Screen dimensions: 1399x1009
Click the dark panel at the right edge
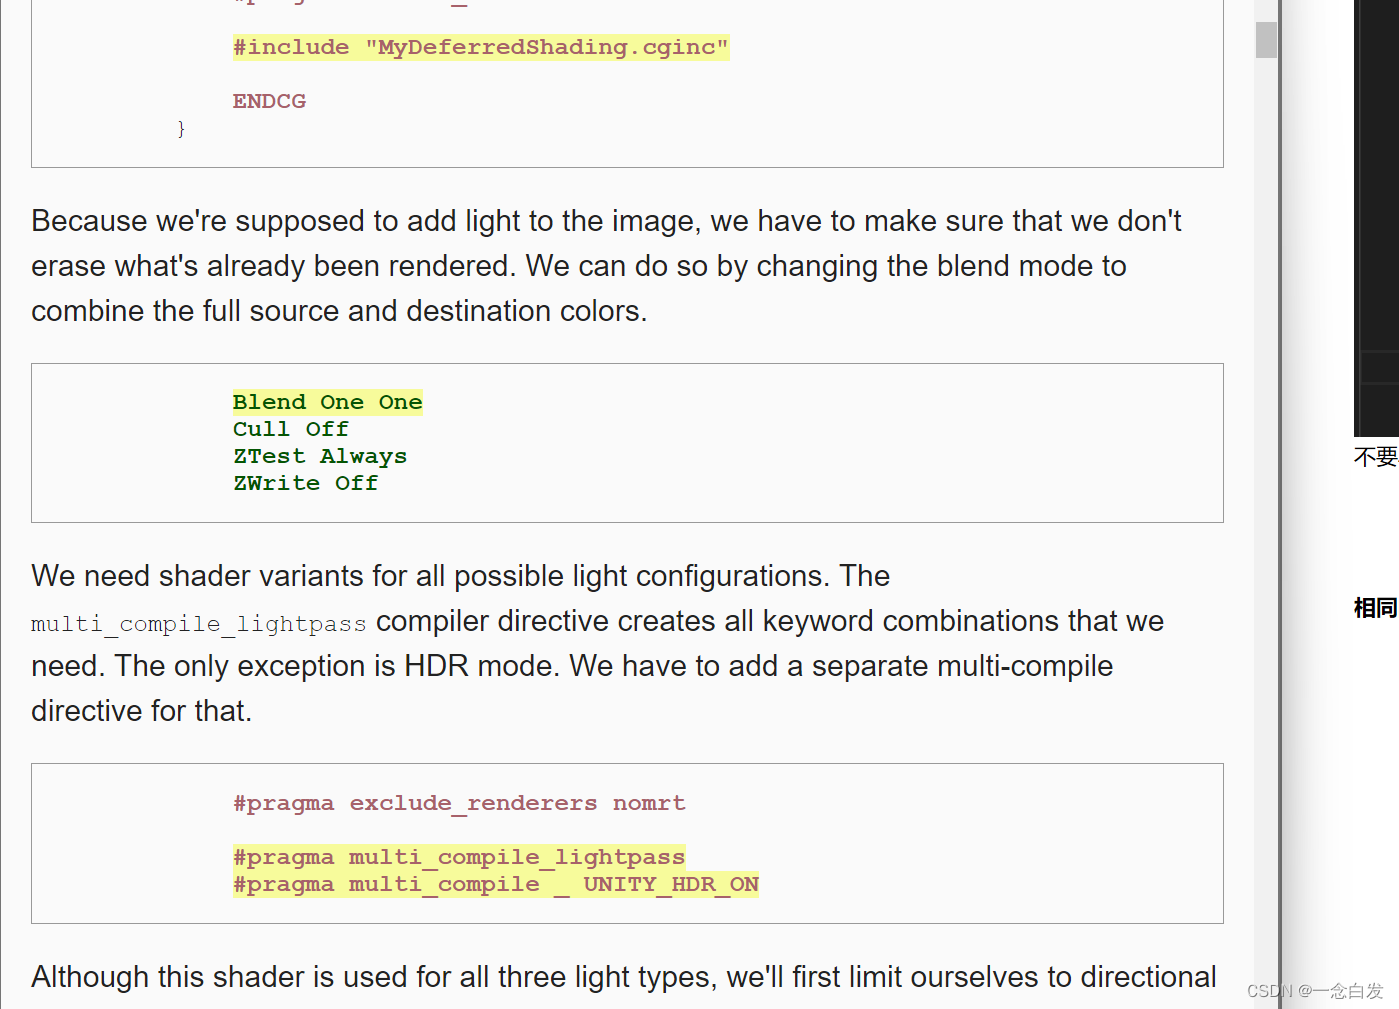coord(1376,200)
